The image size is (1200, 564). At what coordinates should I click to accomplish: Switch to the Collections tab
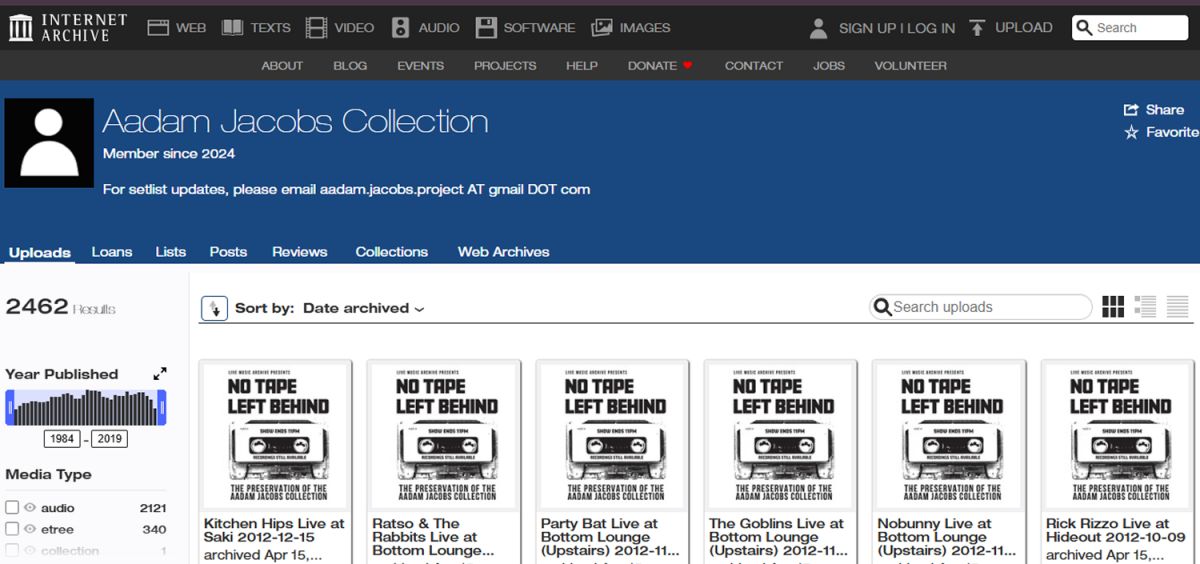391,252
